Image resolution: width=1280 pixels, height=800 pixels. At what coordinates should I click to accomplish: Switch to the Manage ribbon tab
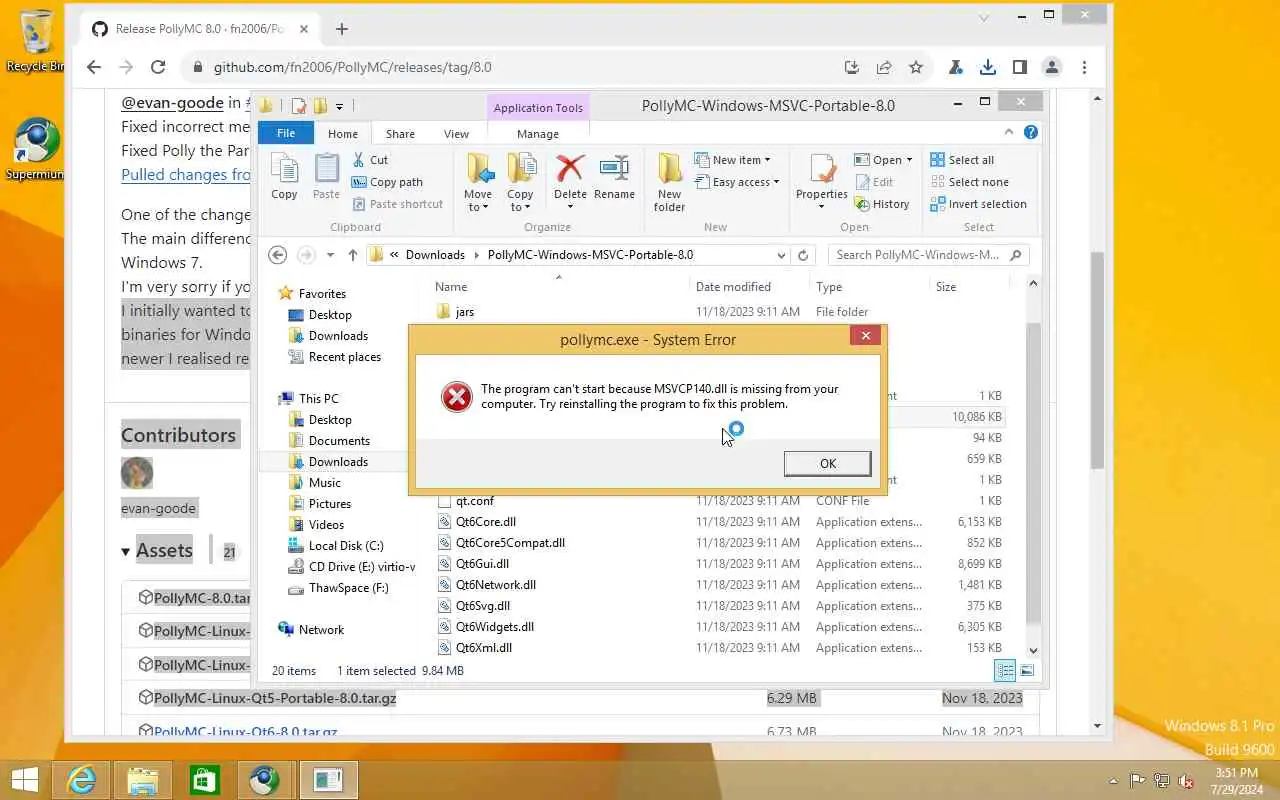pyautogui.click(x=538, y=133)
